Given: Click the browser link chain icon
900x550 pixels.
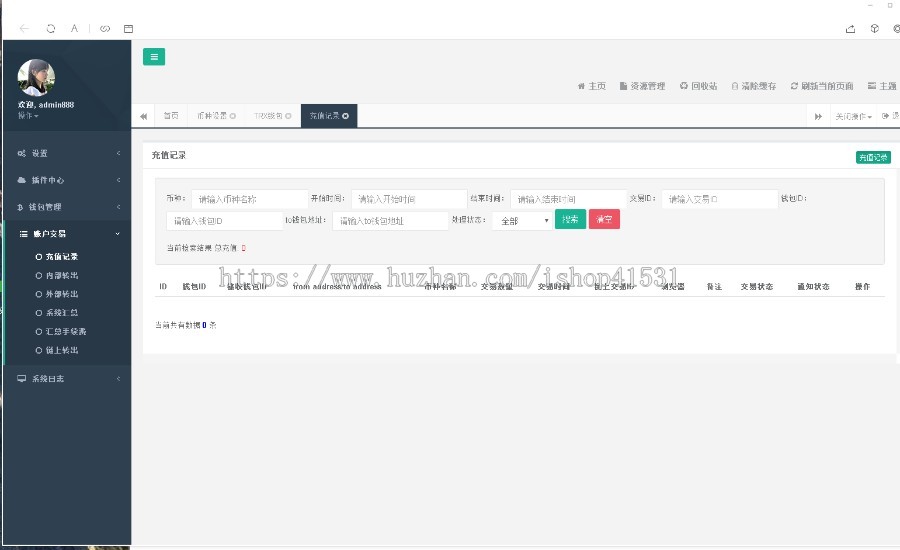Looking at the screenshot, I should point(105,28).
